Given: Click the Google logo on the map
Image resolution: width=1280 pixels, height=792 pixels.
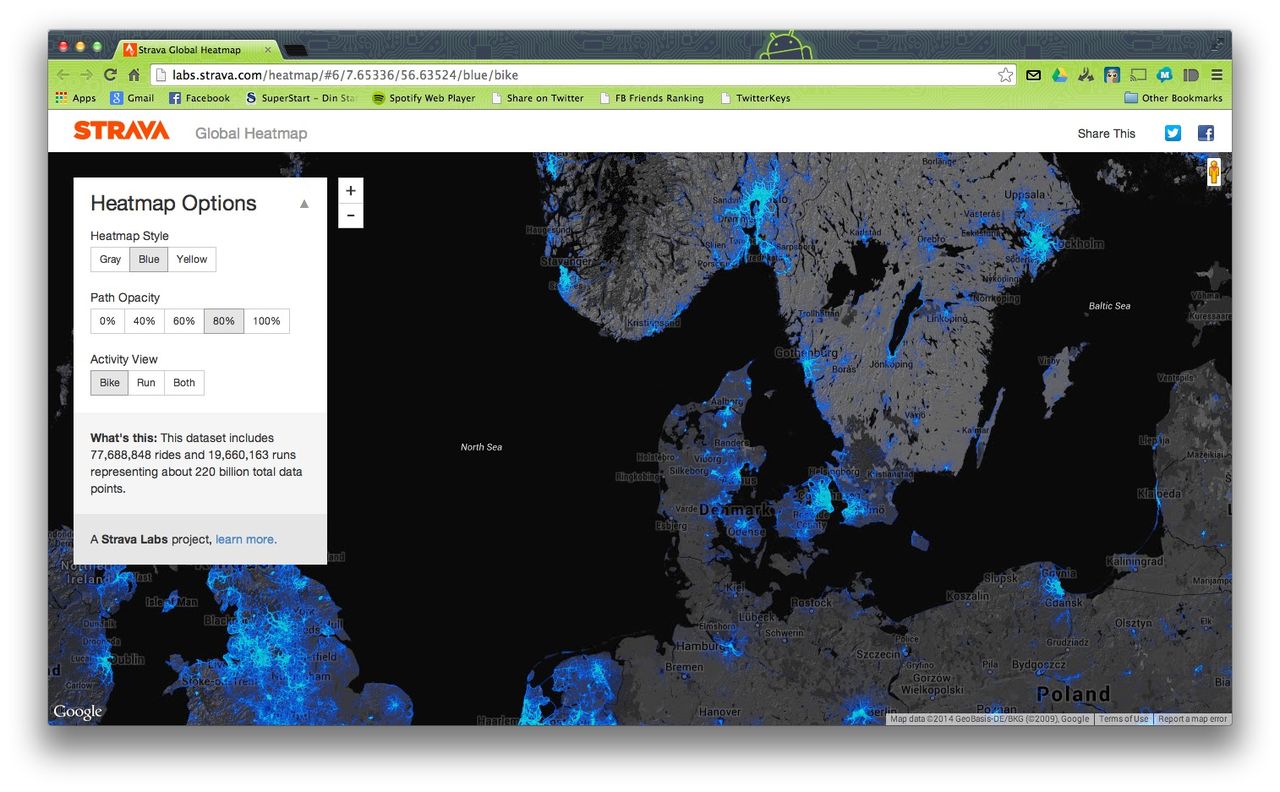Looking at the screenshot, I should [78, 711].
